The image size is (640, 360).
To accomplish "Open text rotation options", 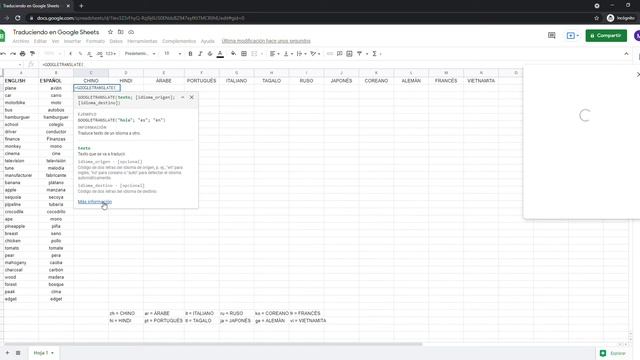I will coord(315,54).
